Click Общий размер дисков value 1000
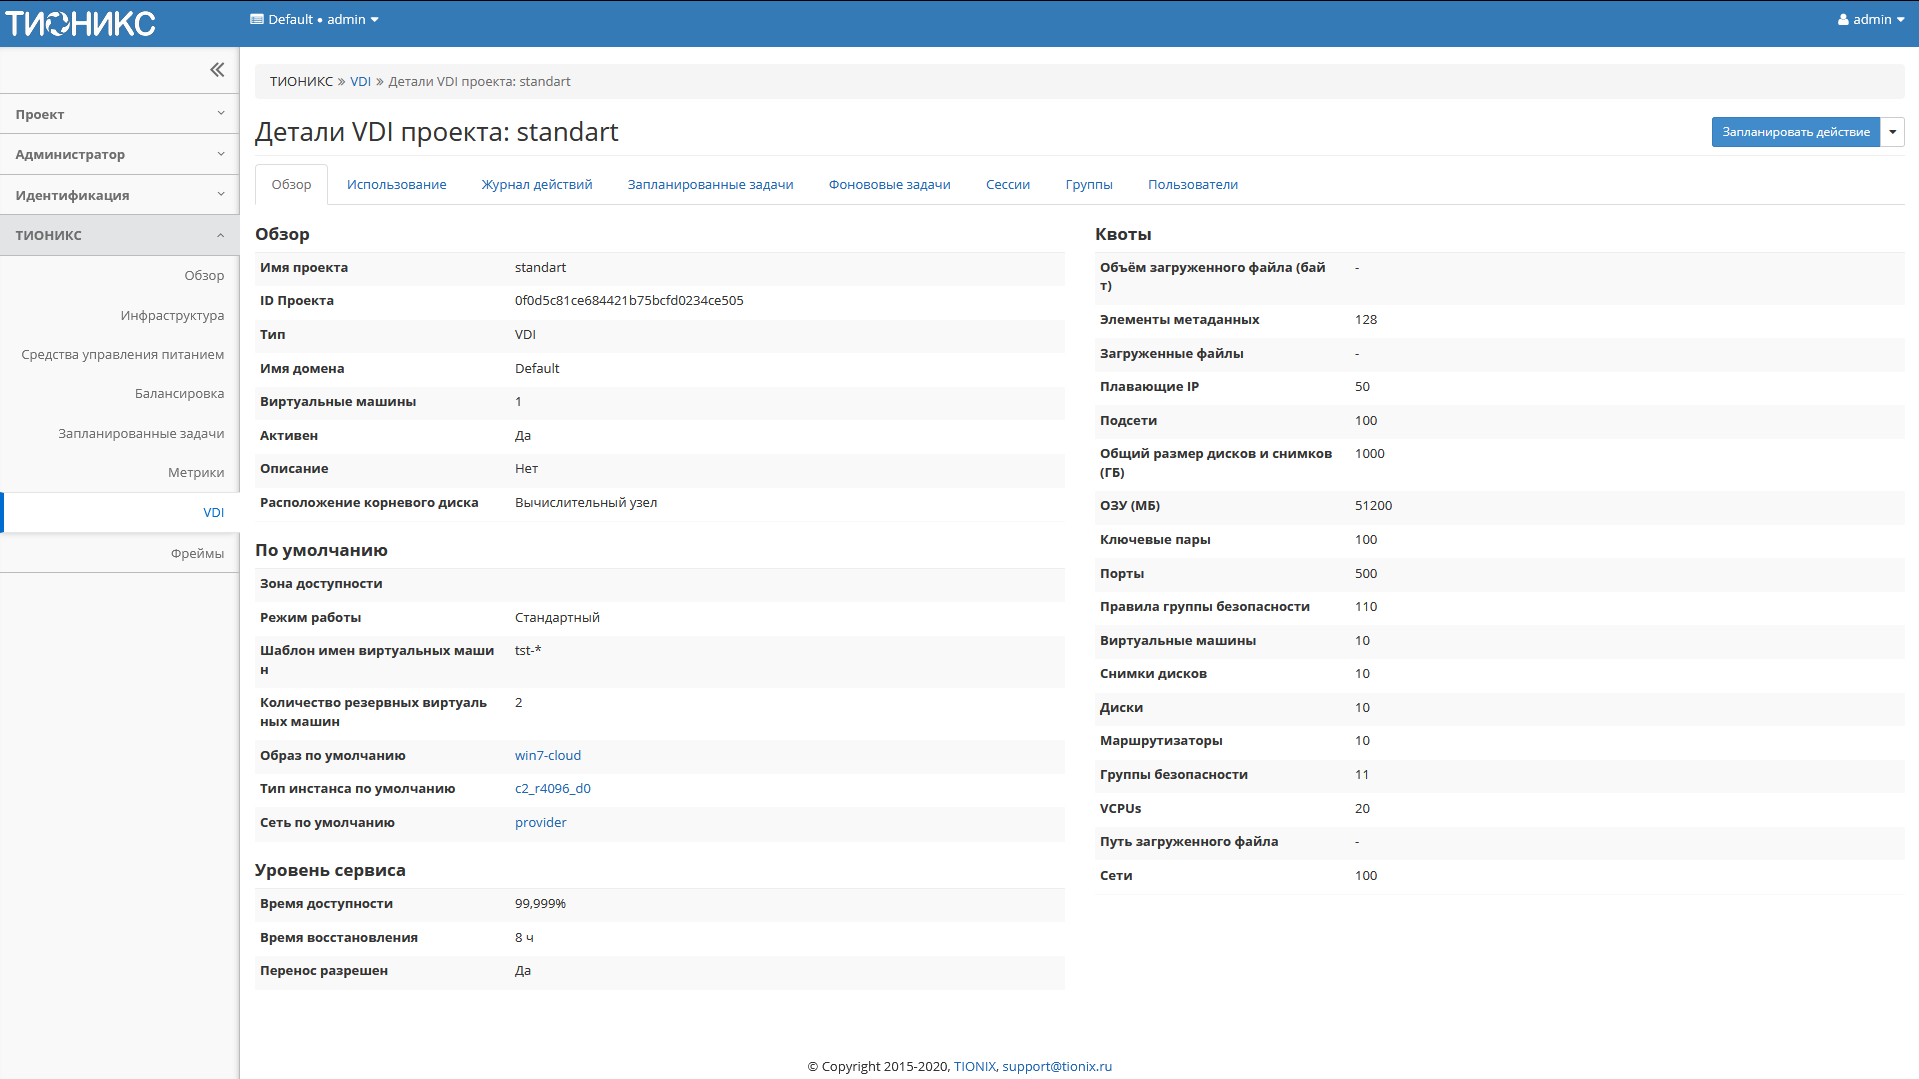1919x1079 pixels. [1370, 453]
